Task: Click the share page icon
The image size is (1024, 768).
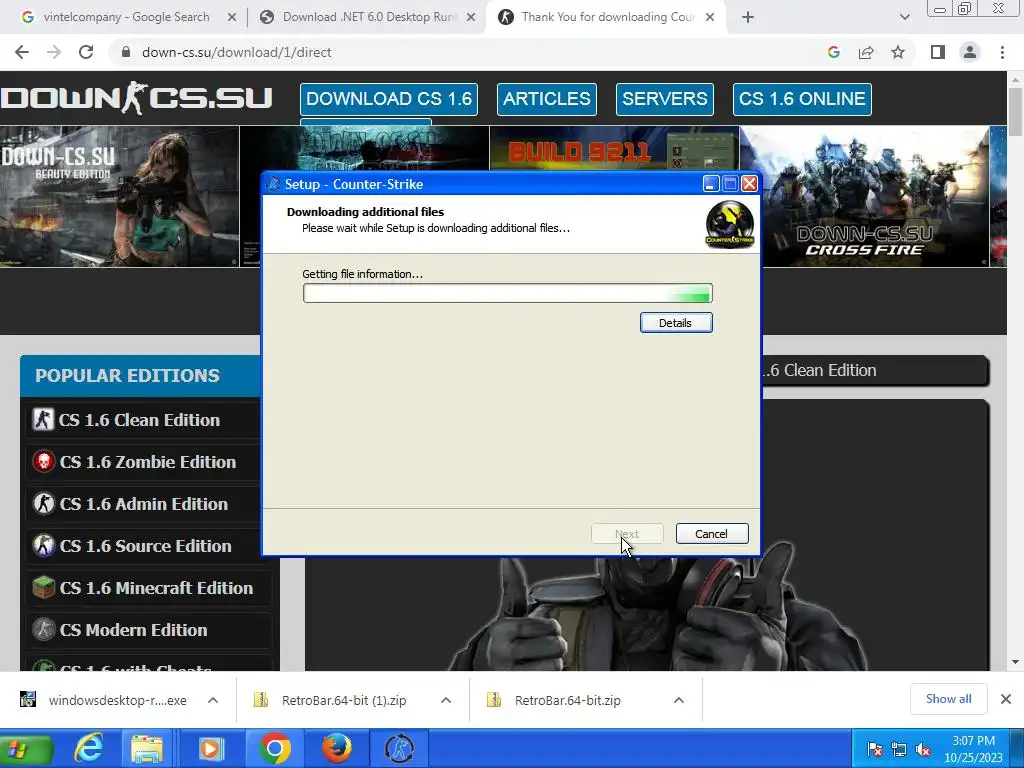Action: (866, 52)
